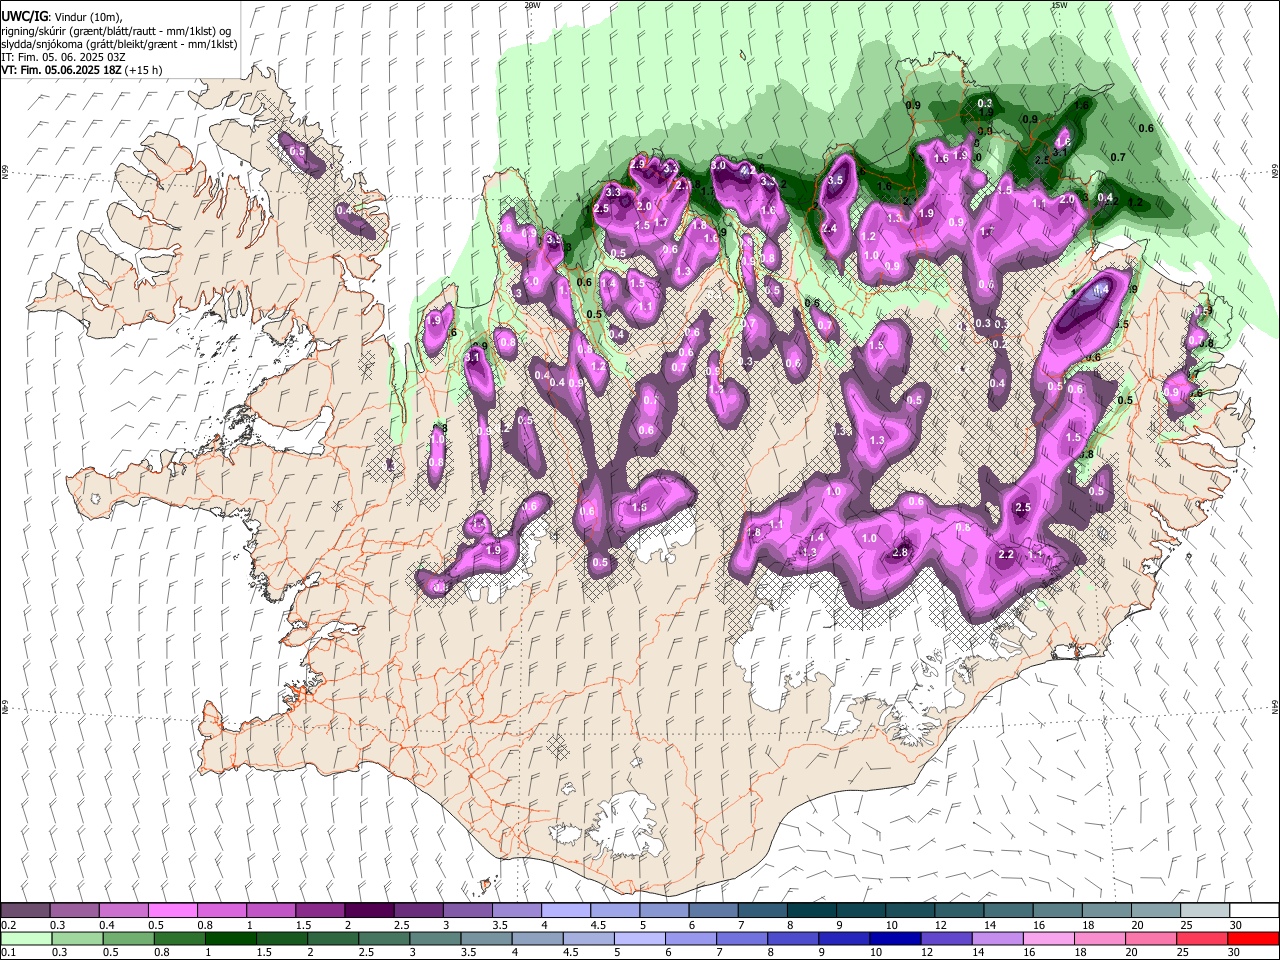Click the light gray 25 snow legend swatch
The image size is (1280, 960).
1204,911
